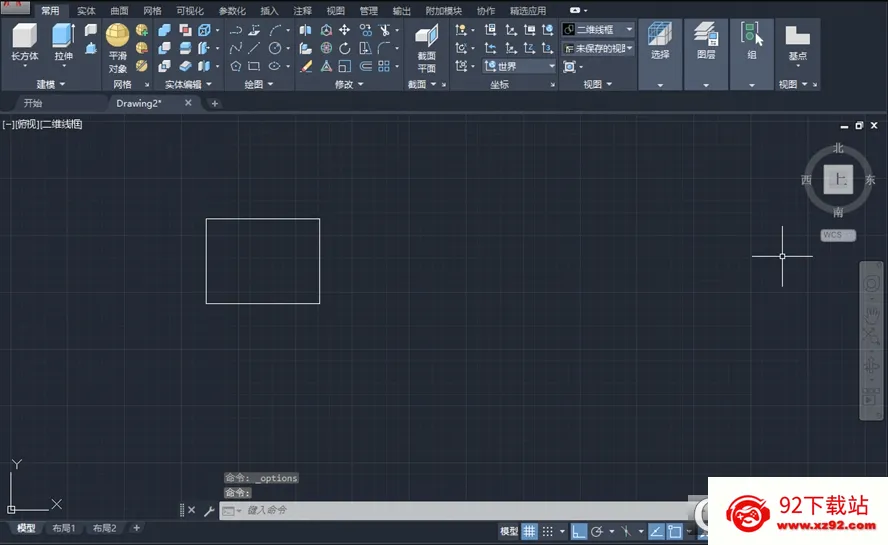This screenshot has width=888, height=545.
Task: Switch to the 注释 ribbon tab
Action: click(x=302, y=11)
